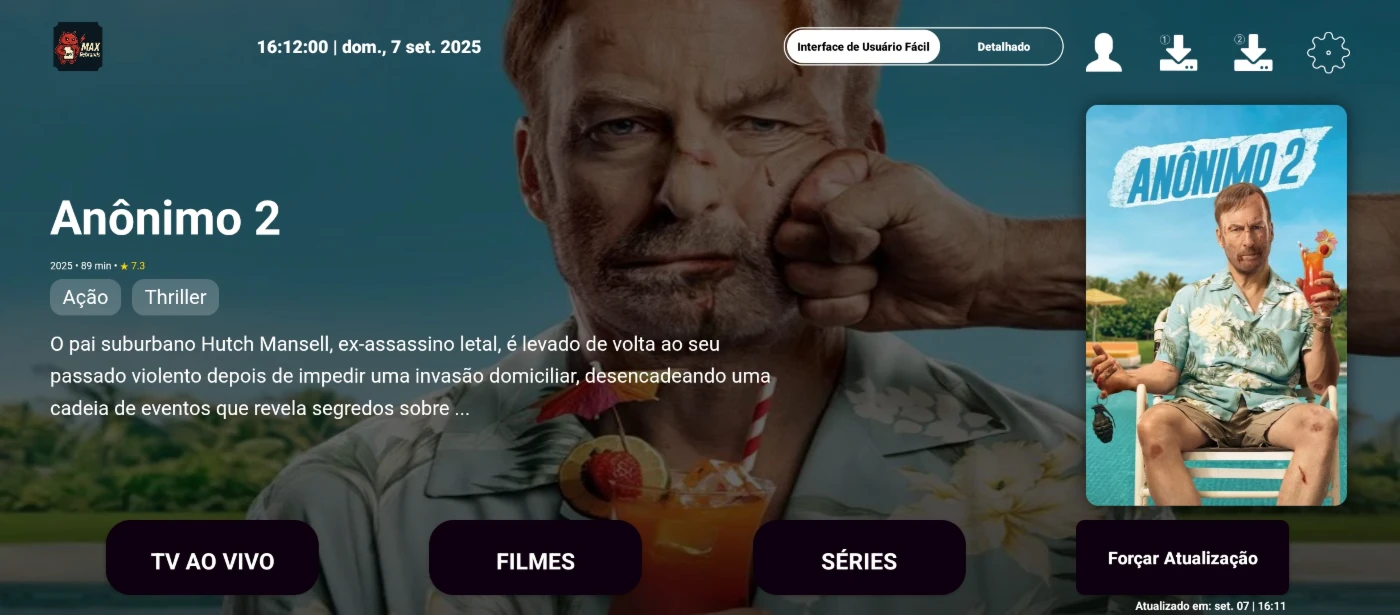The width and height of the screenshot is (1400, 615).
Task: Switch to the Detalhado interface mode
Action: [1003, 46]
